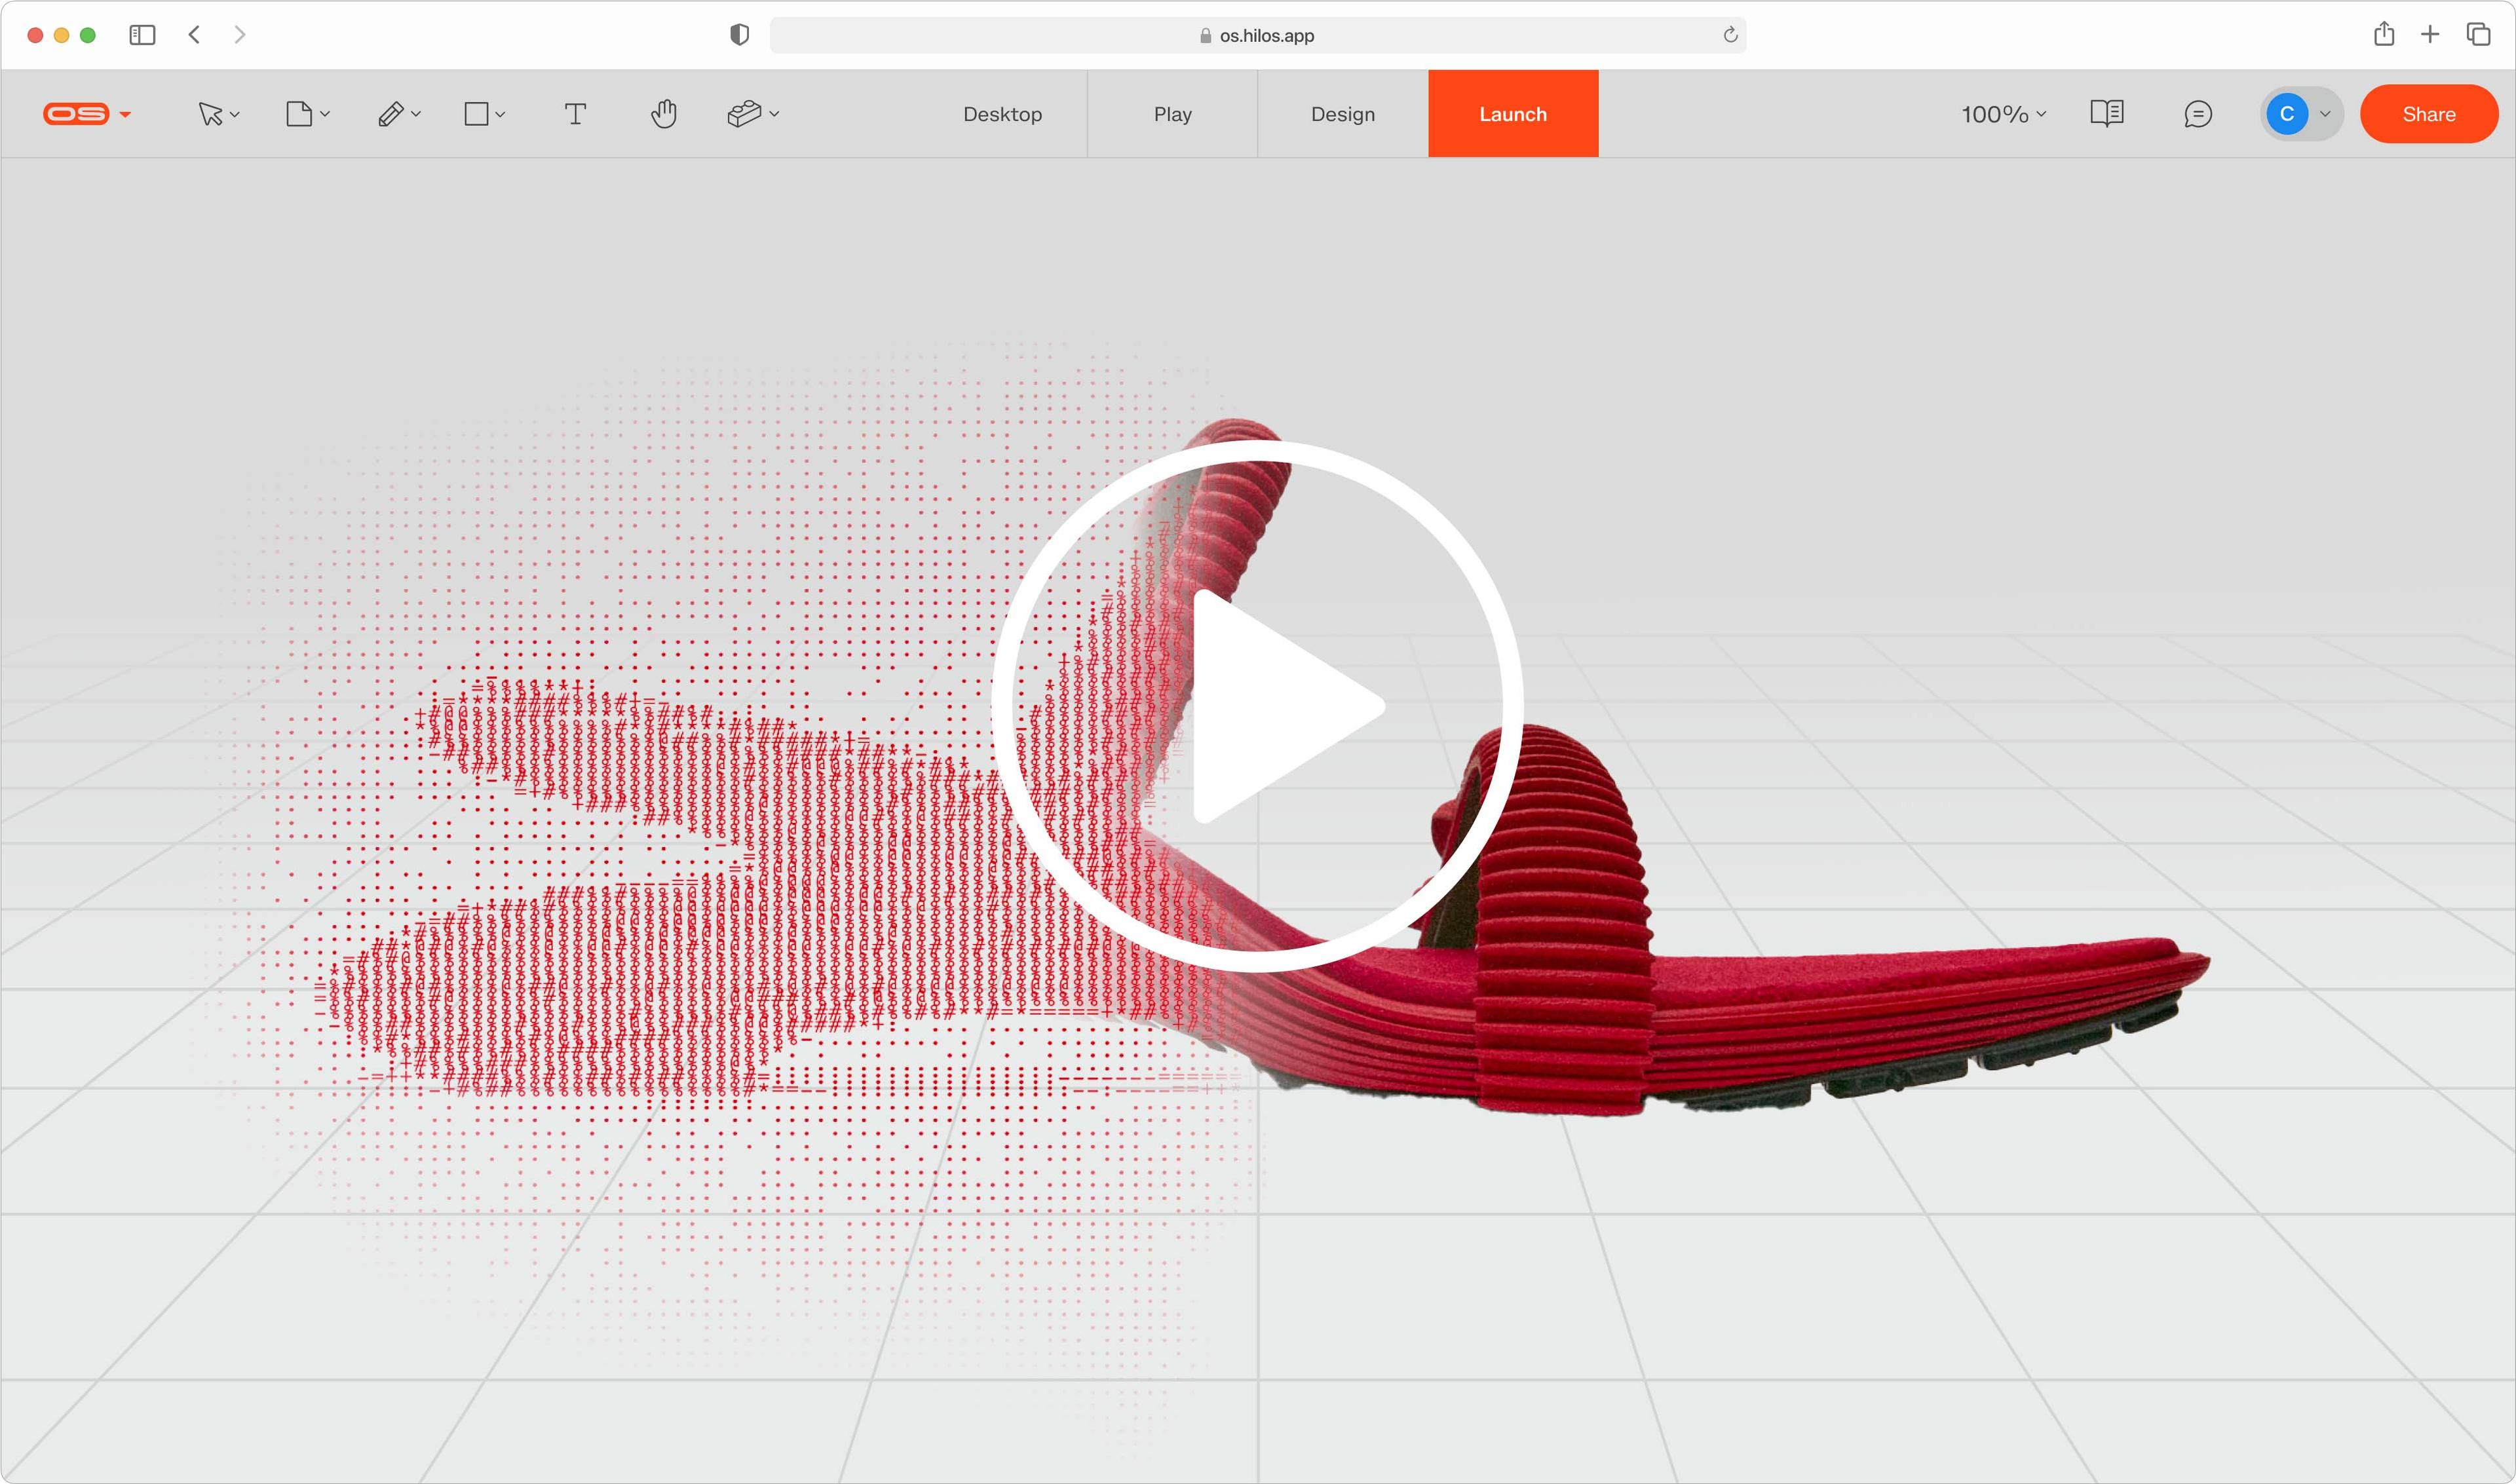Click the os.hilos.app address bar

coord(1257,35)
